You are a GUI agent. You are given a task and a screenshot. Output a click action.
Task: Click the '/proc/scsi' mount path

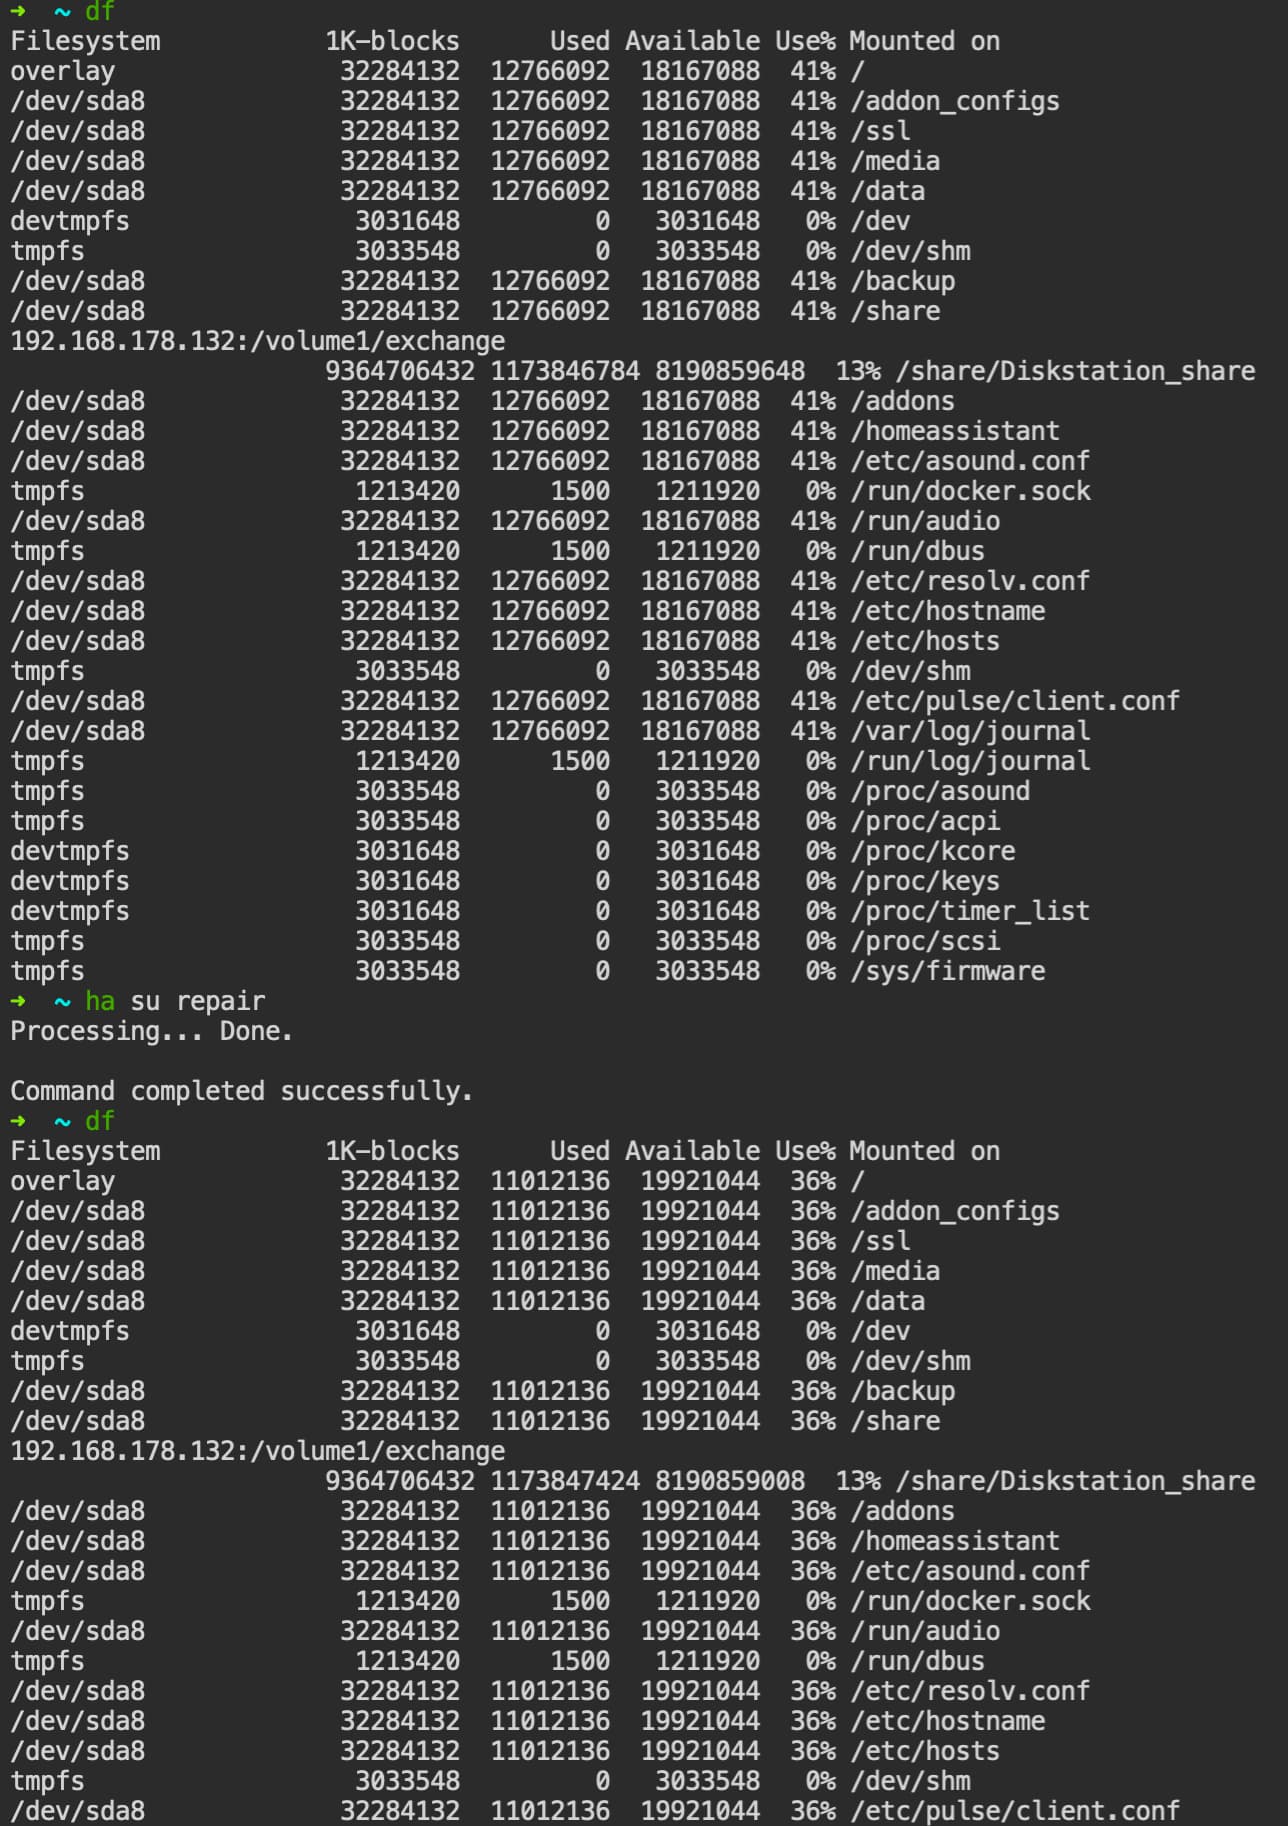click(x=925, y=941)
